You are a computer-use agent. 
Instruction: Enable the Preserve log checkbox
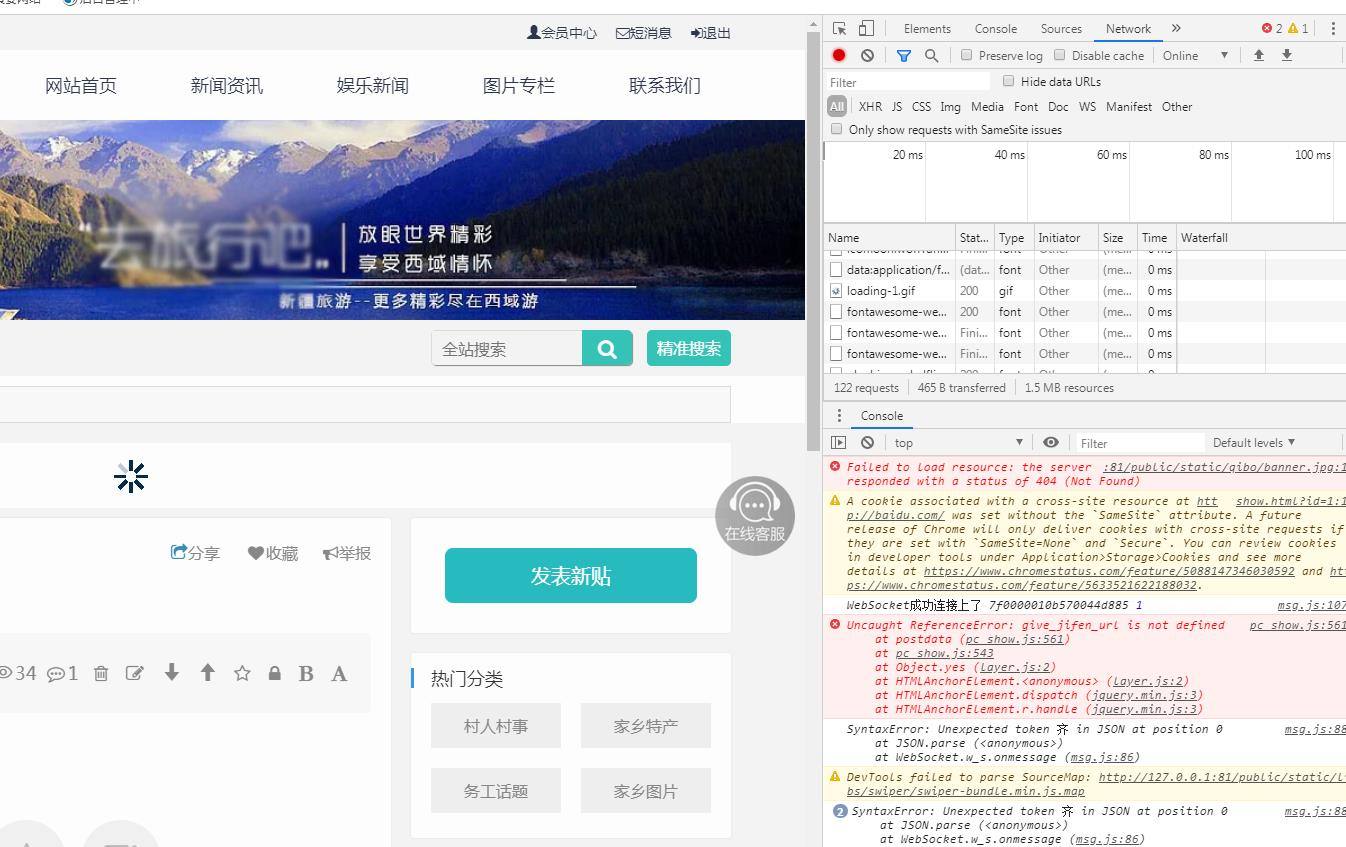pos(966,55)
